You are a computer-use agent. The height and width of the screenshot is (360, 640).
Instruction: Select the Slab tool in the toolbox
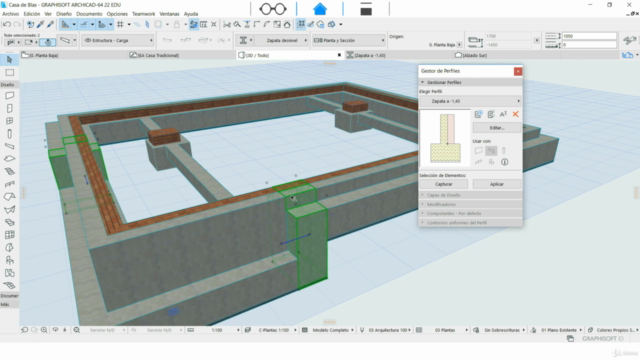[x=9, y=159]
